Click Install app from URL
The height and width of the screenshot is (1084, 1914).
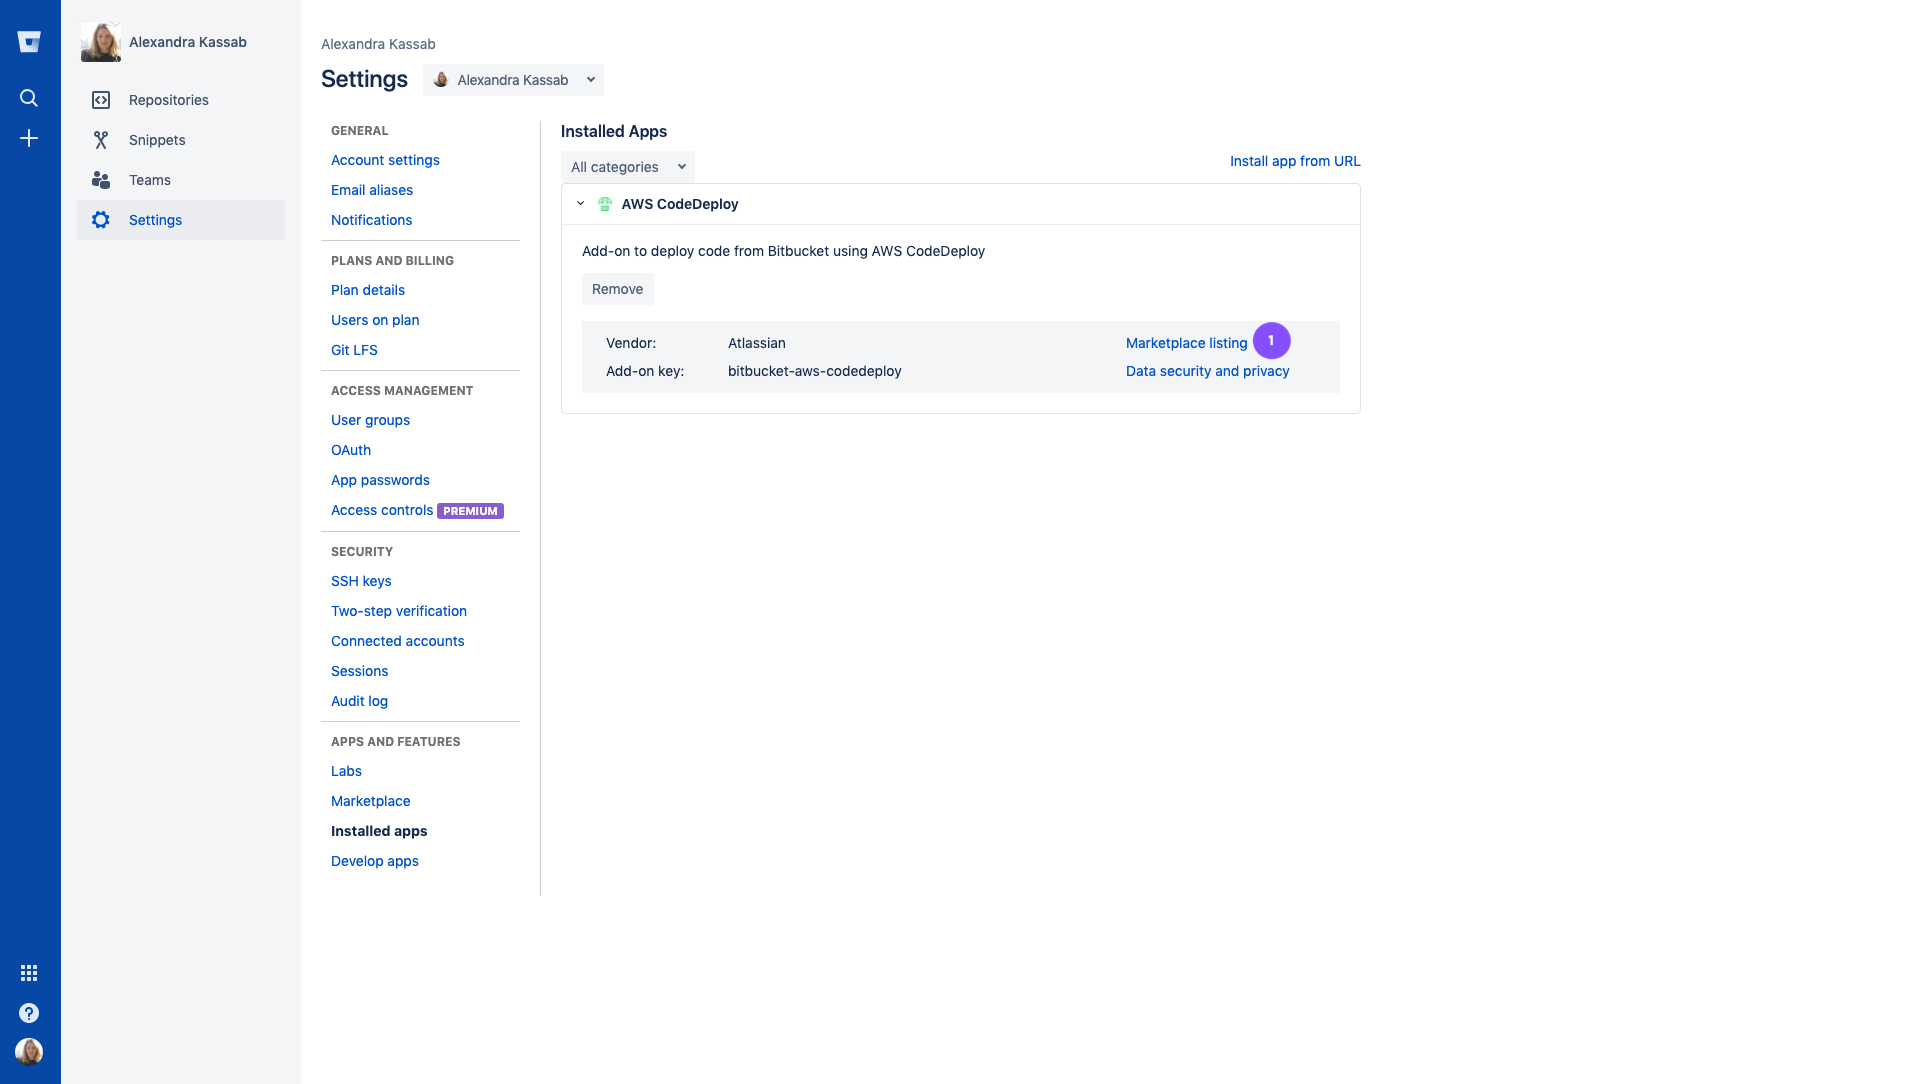[1295, 161]
